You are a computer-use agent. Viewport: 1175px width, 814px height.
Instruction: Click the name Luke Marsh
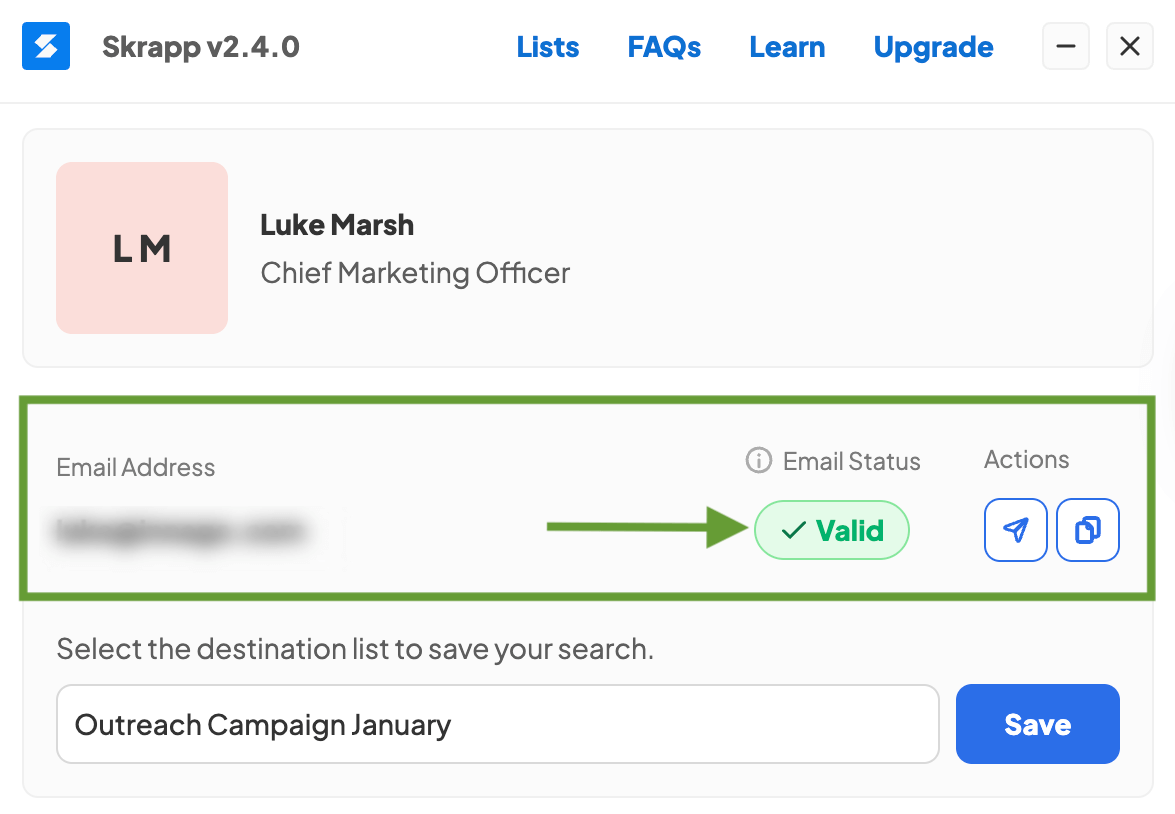pyautogui.click(x=336, y=224)
